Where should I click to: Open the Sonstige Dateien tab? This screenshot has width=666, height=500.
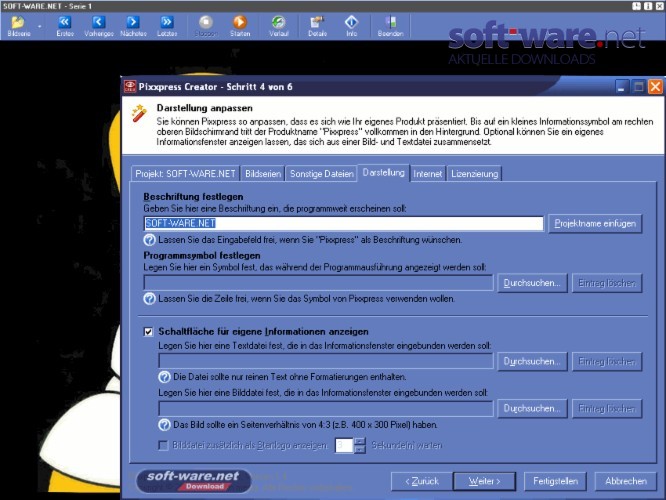pos(322,174)
